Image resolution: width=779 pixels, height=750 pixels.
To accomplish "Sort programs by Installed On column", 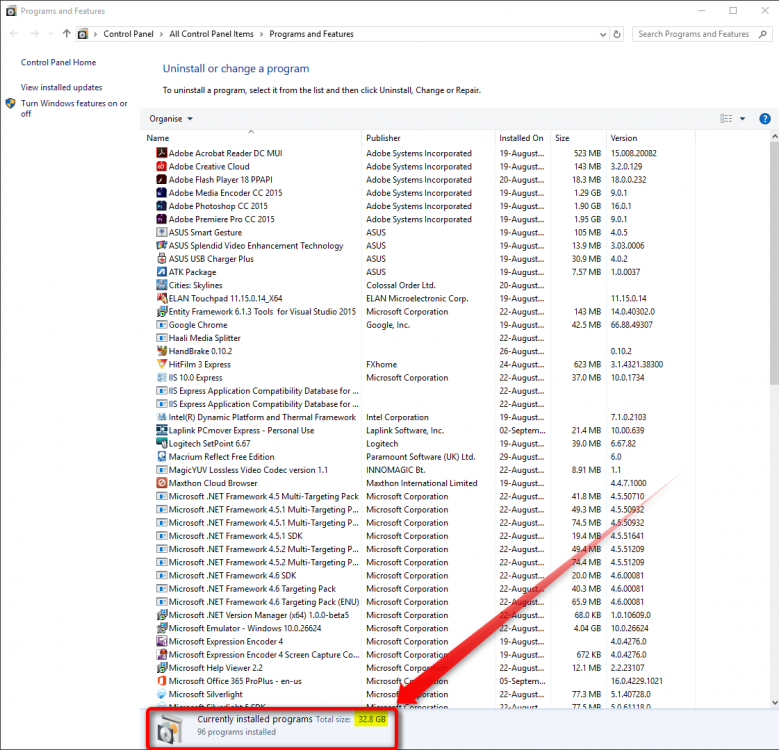I will [x=521, y=138].
